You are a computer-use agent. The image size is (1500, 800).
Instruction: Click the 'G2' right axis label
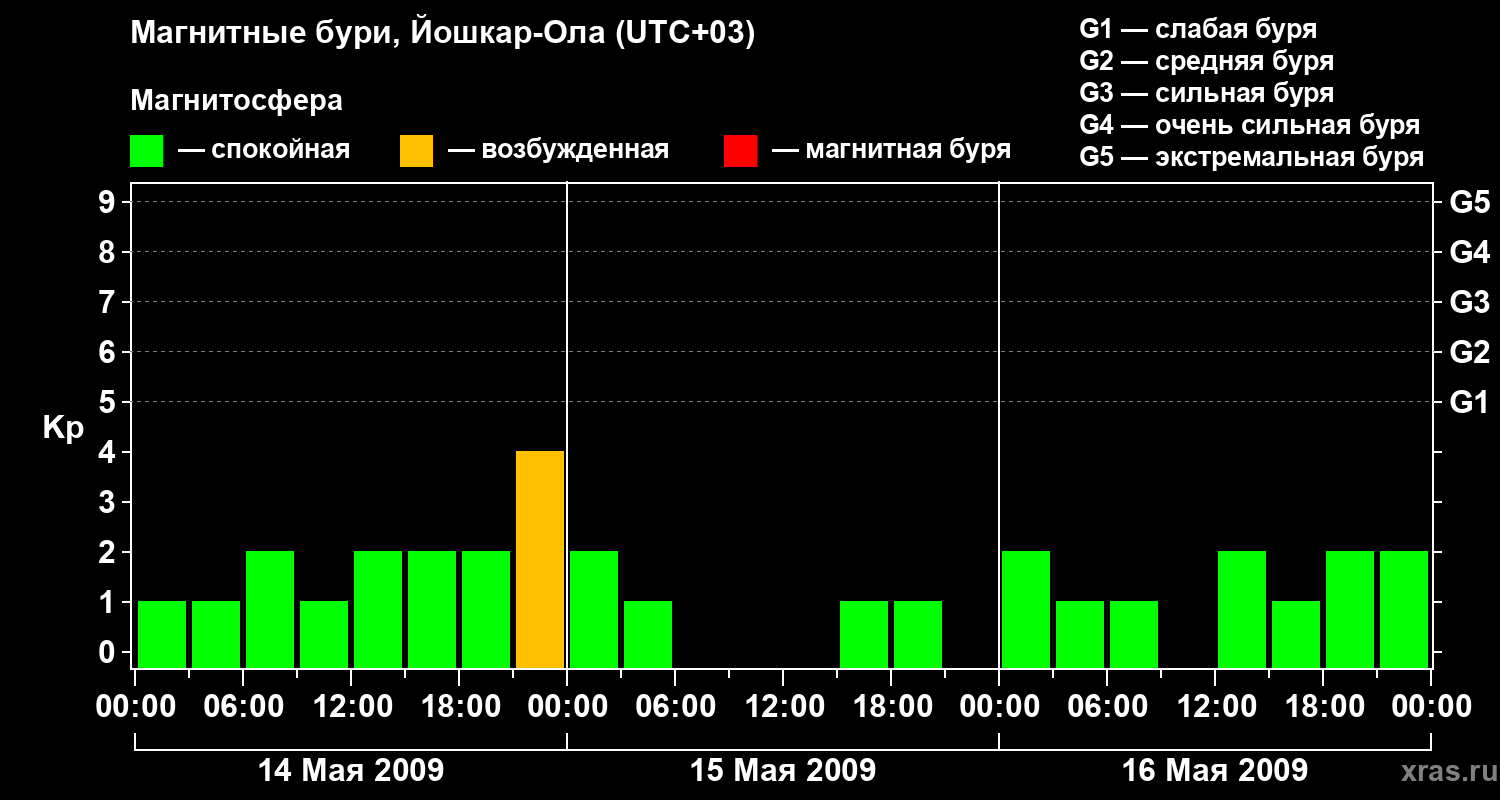[x=1469, y=352]
